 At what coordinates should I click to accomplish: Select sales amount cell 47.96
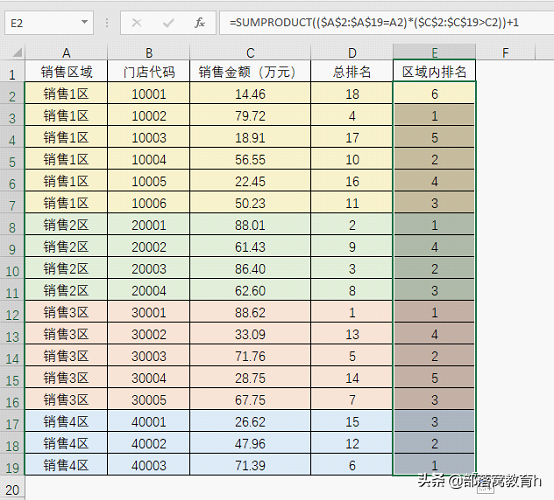pyautogui.click(x=250, y=443)
